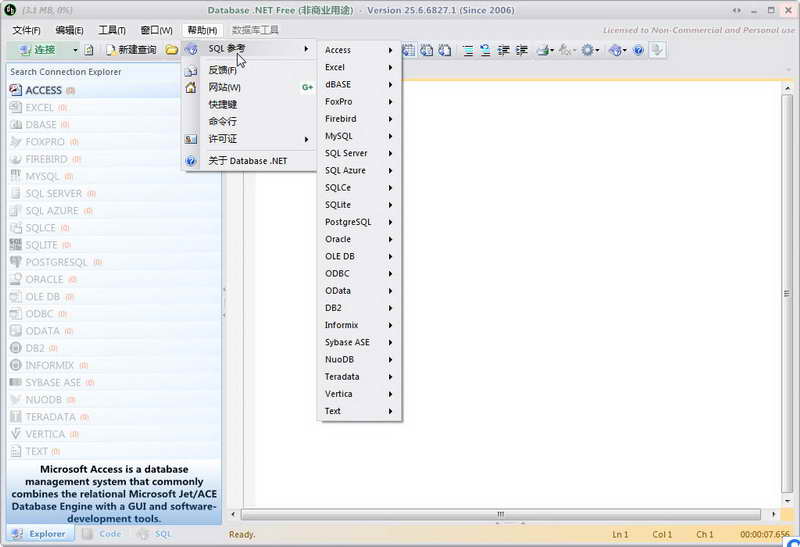Select EXCEL in the connection explorer
Viewport: 800px width, 547px height.
(114, 108)
